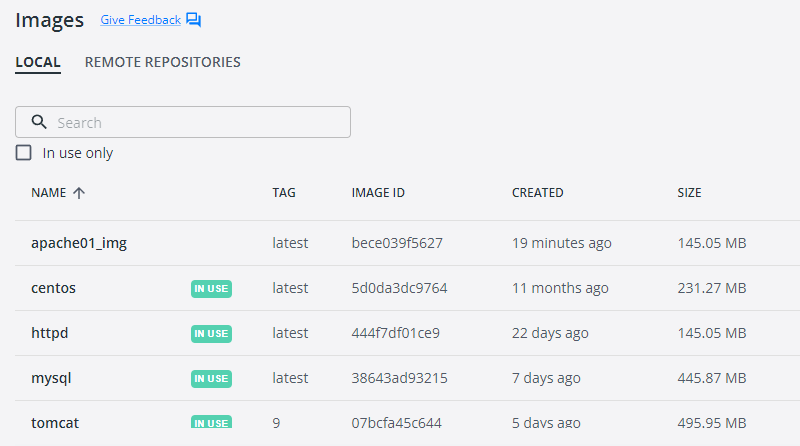The image size is (800, 446).
Task: Click image ID 5d0da3dc9764
Action: click(x=399, y=288)
